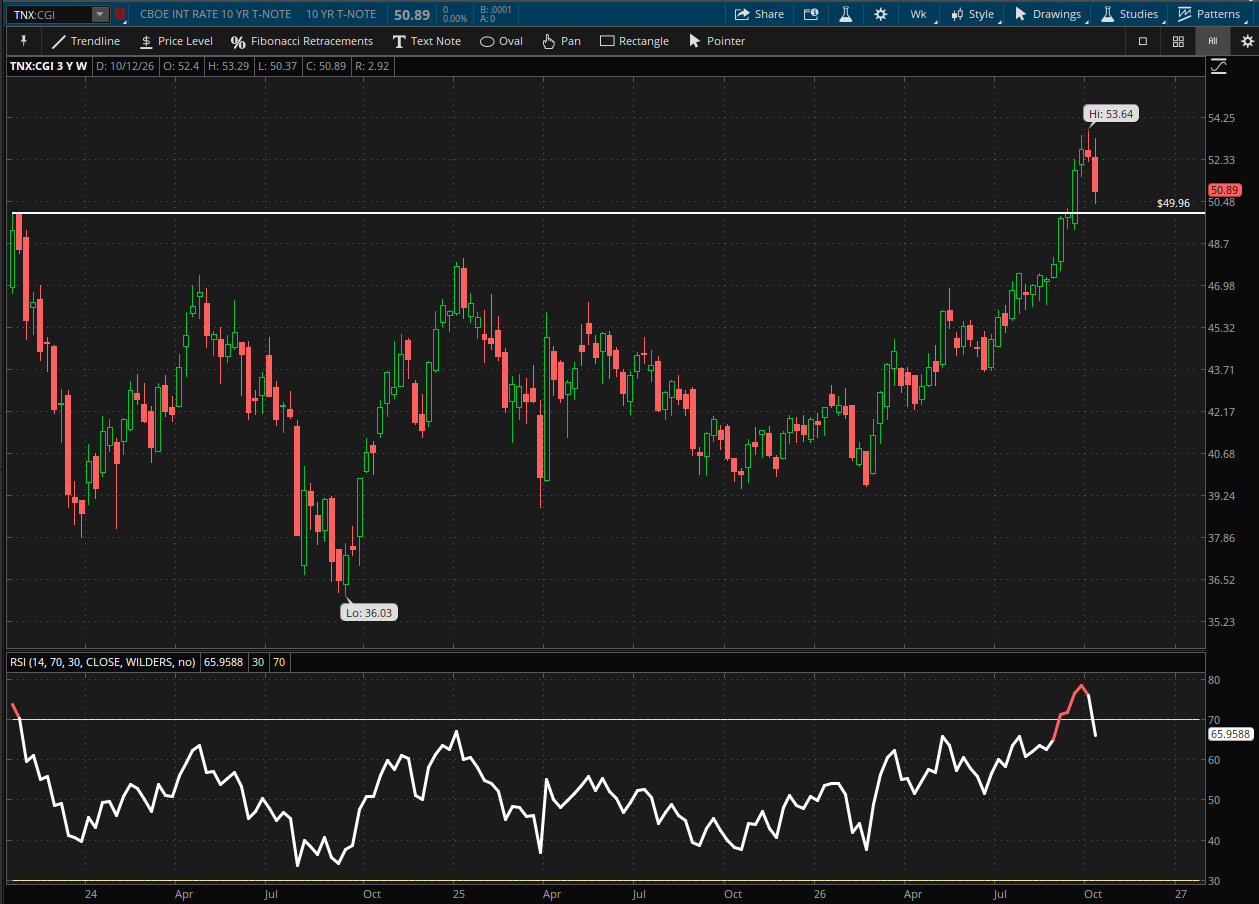Click the 'O: 52.4' open readout
The image size is (1259, 904).
[181, 67]
